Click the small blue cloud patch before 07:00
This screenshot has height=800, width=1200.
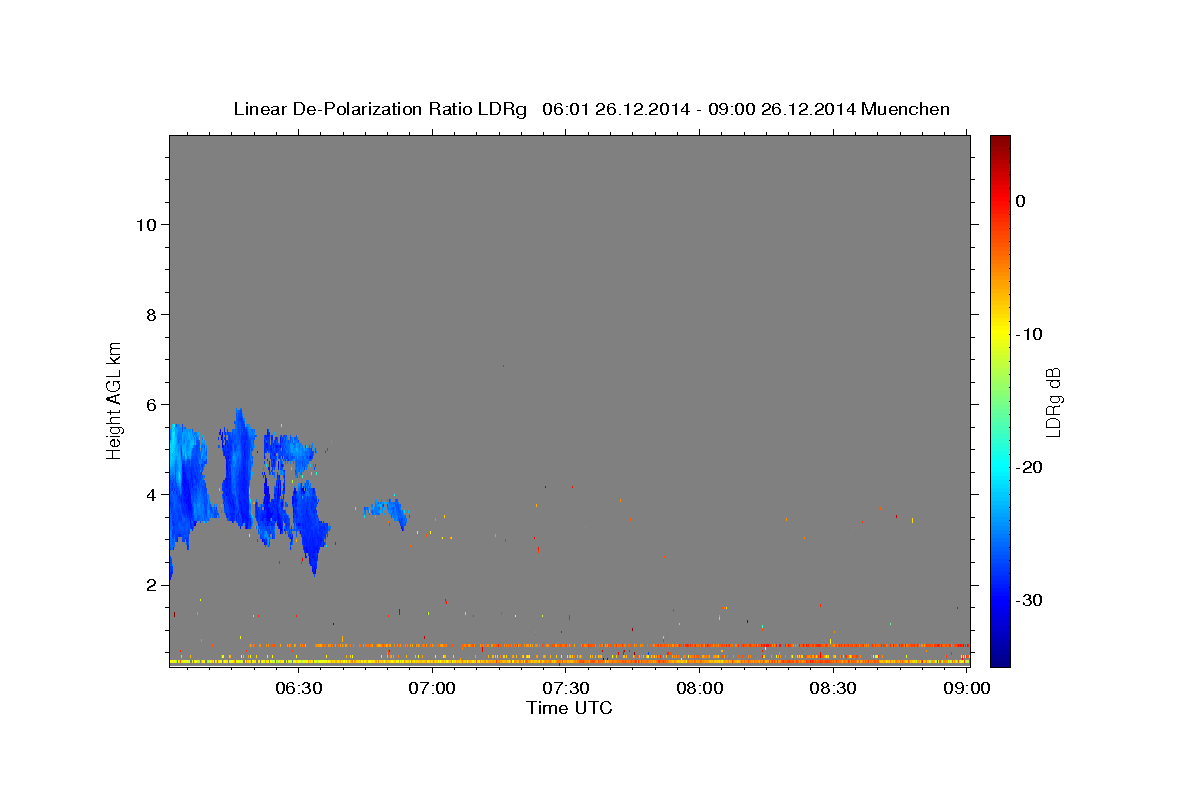click(388, 511)
